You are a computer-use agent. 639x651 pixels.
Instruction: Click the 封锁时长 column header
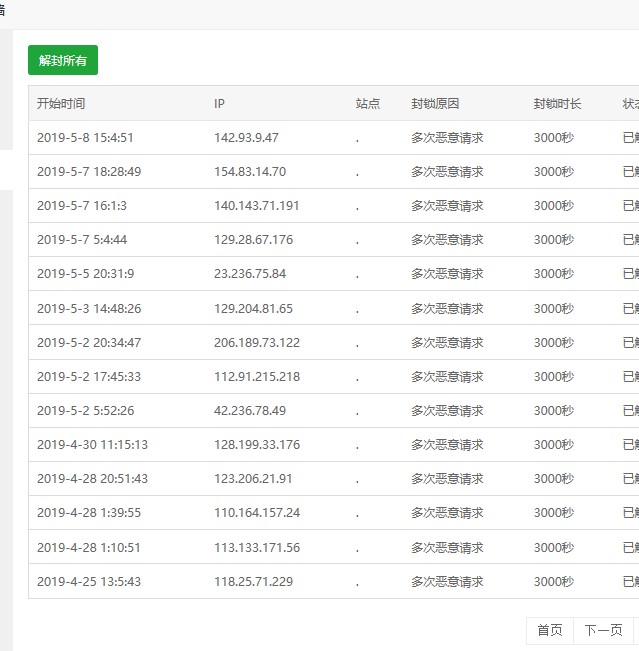click(557, 103)
